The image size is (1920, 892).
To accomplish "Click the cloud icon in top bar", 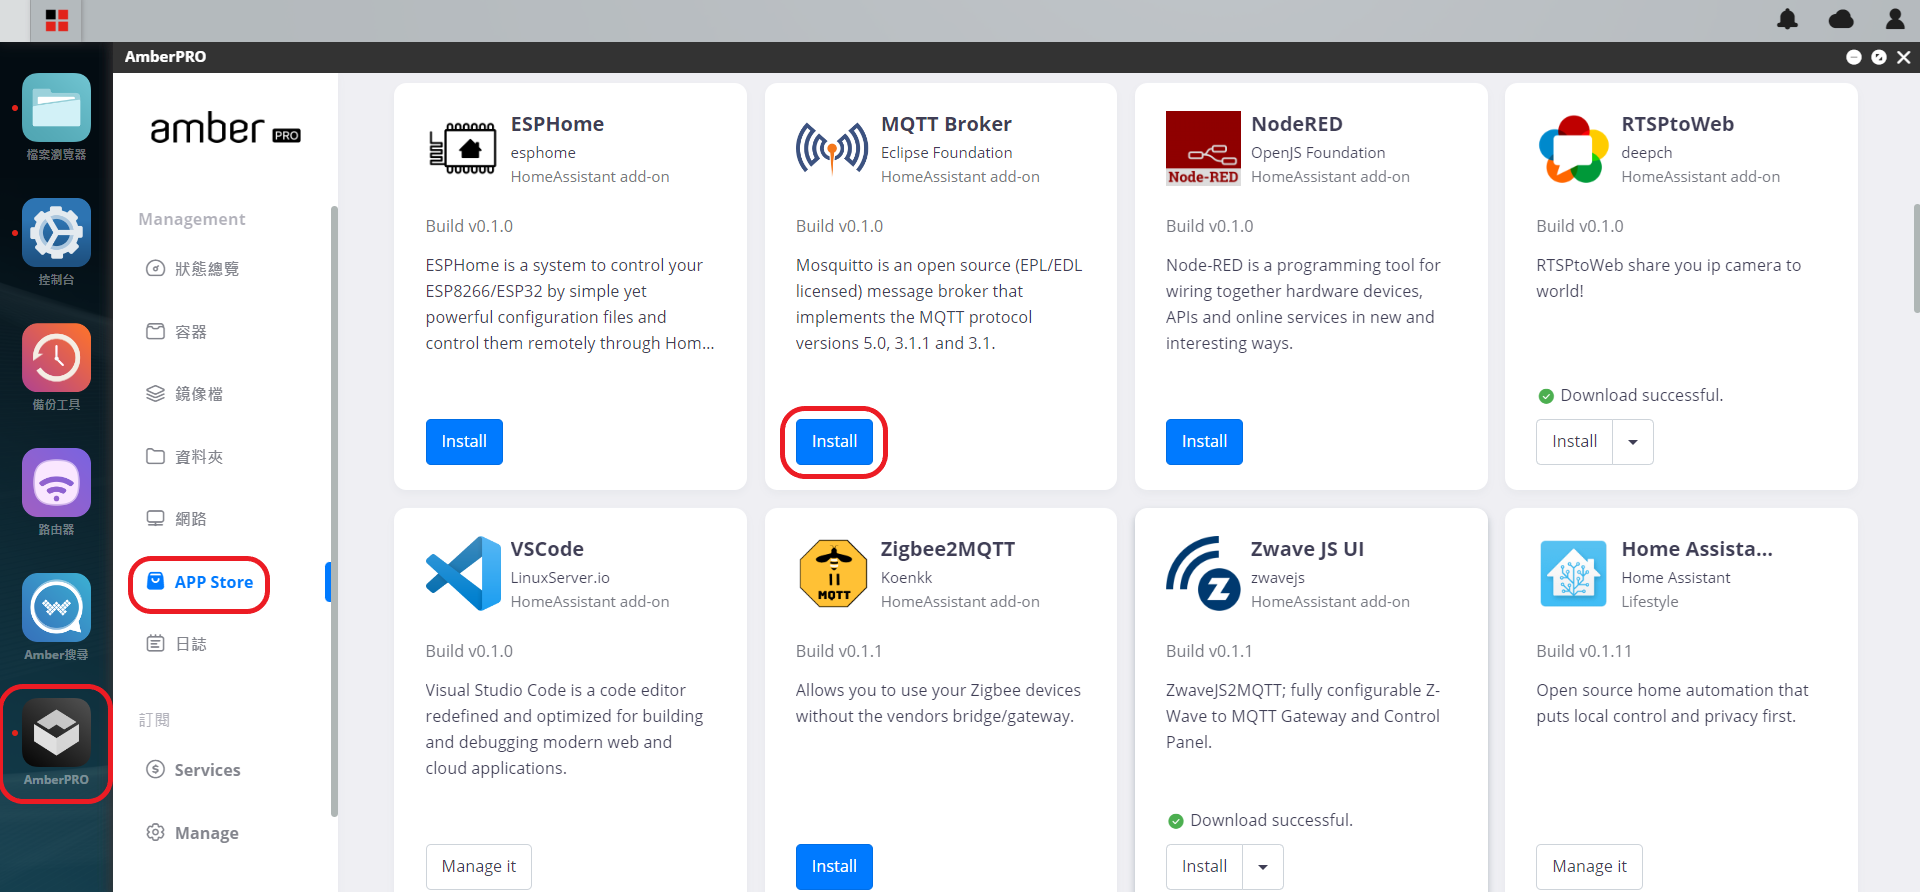I will click(x=1841, y=19).
